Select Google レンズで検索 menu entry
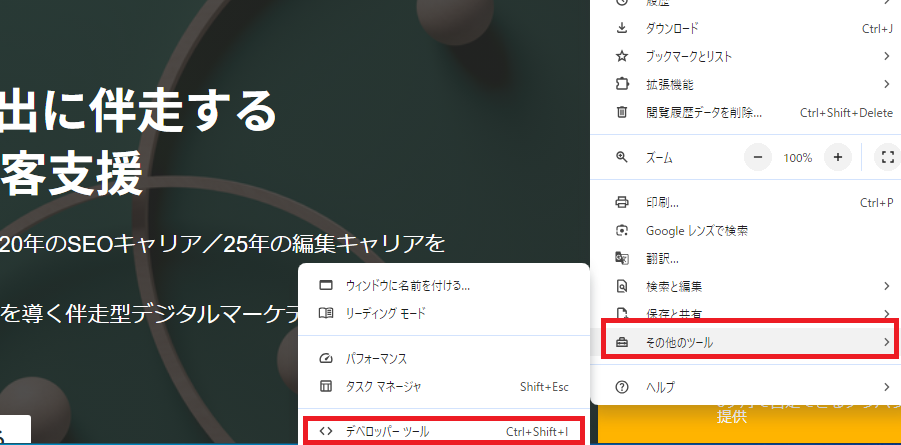This screenshot has width=901, height=445. point(745,231)
